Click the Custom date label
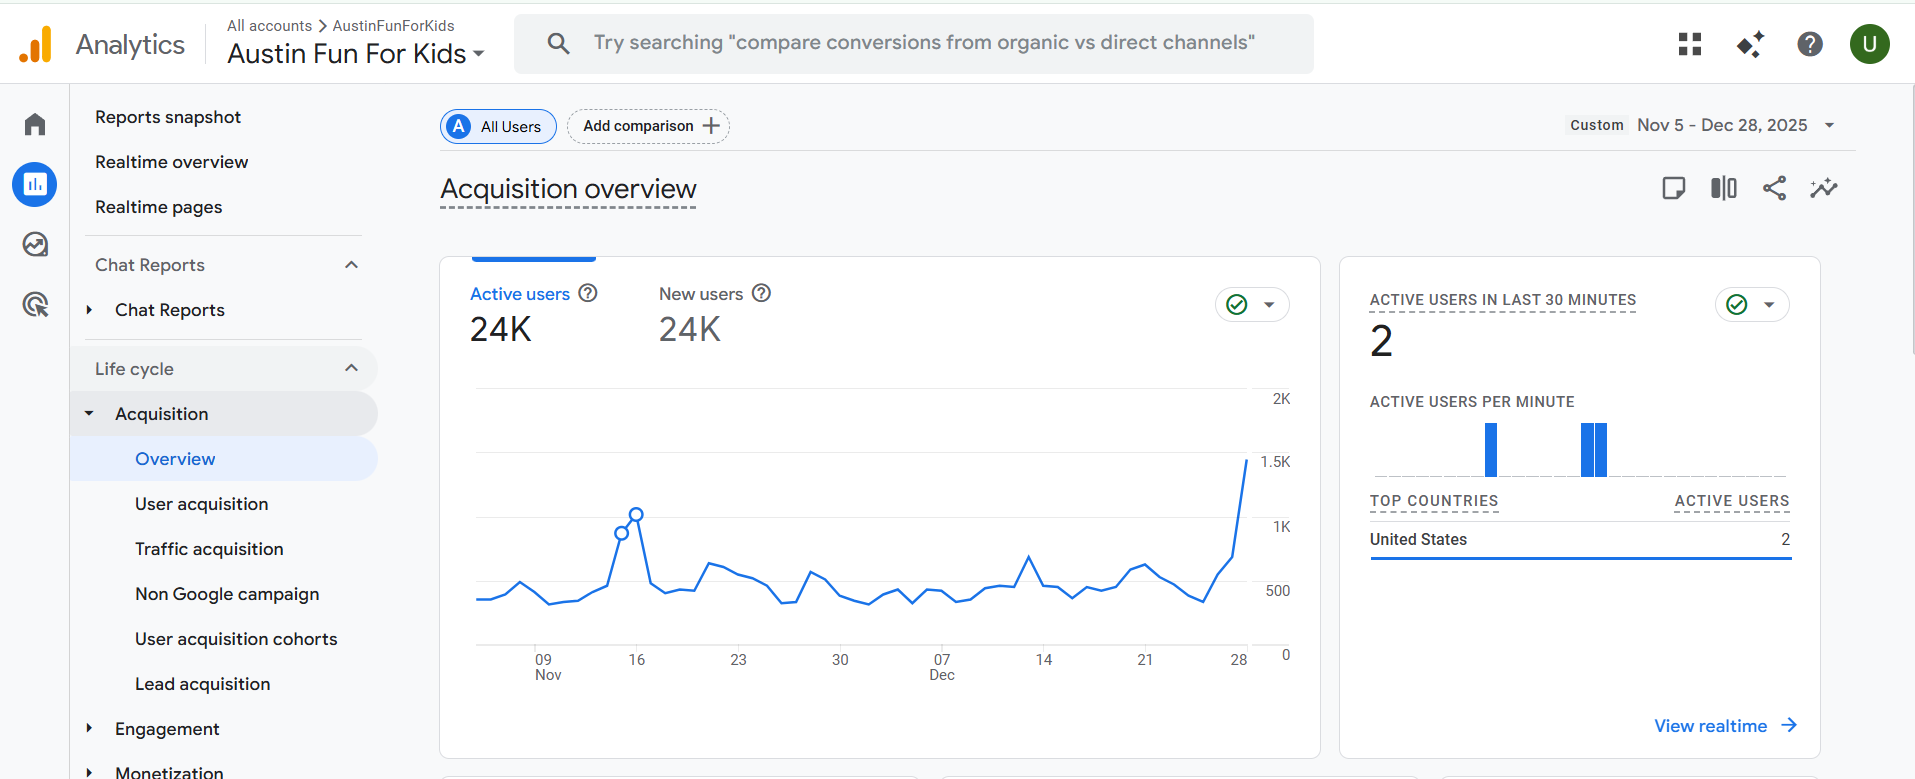 click(1597, 125)
